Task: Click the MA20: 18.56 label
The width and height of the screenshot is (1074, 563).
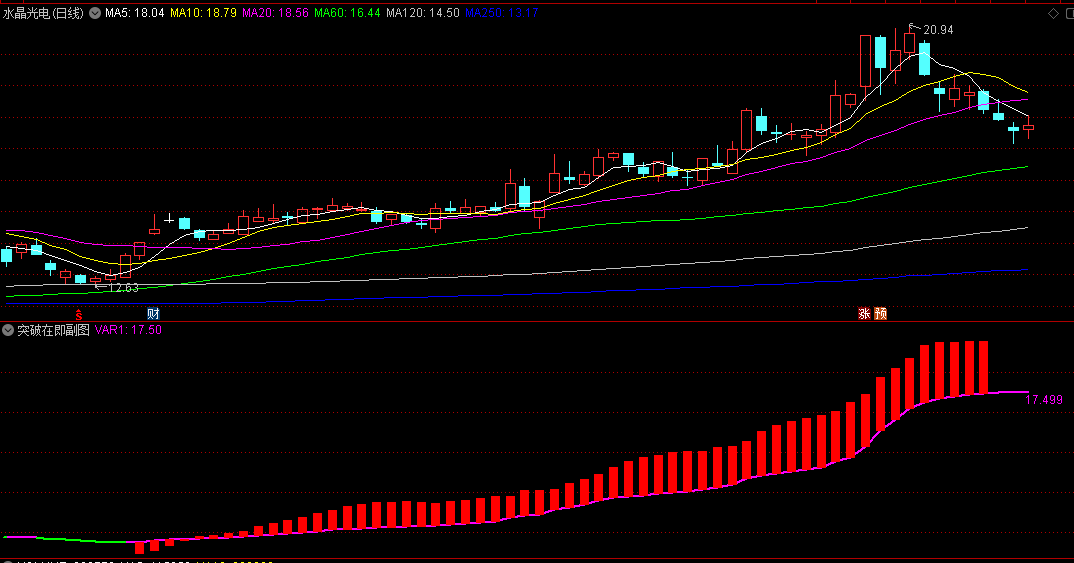Action: click(275, 13)
